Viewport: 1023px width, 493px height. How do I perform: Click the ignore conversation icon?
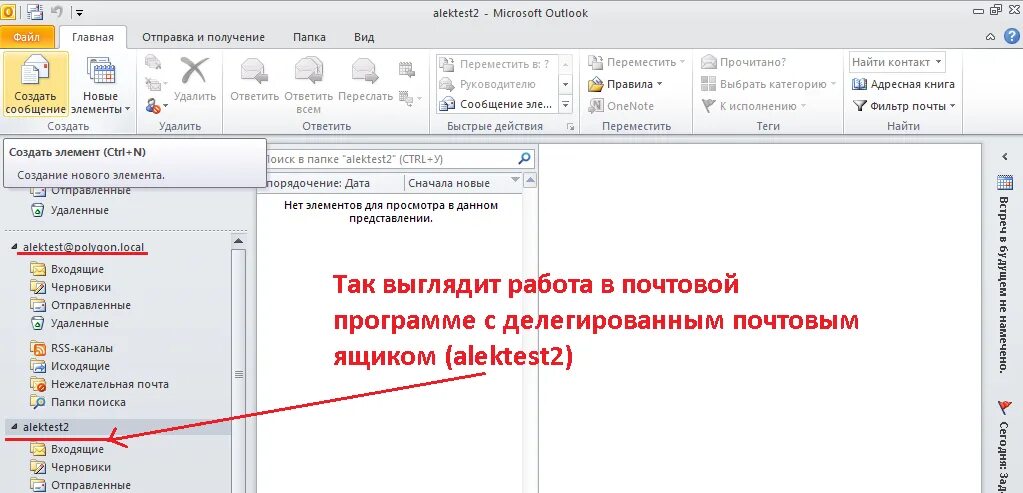coord(153,63)
